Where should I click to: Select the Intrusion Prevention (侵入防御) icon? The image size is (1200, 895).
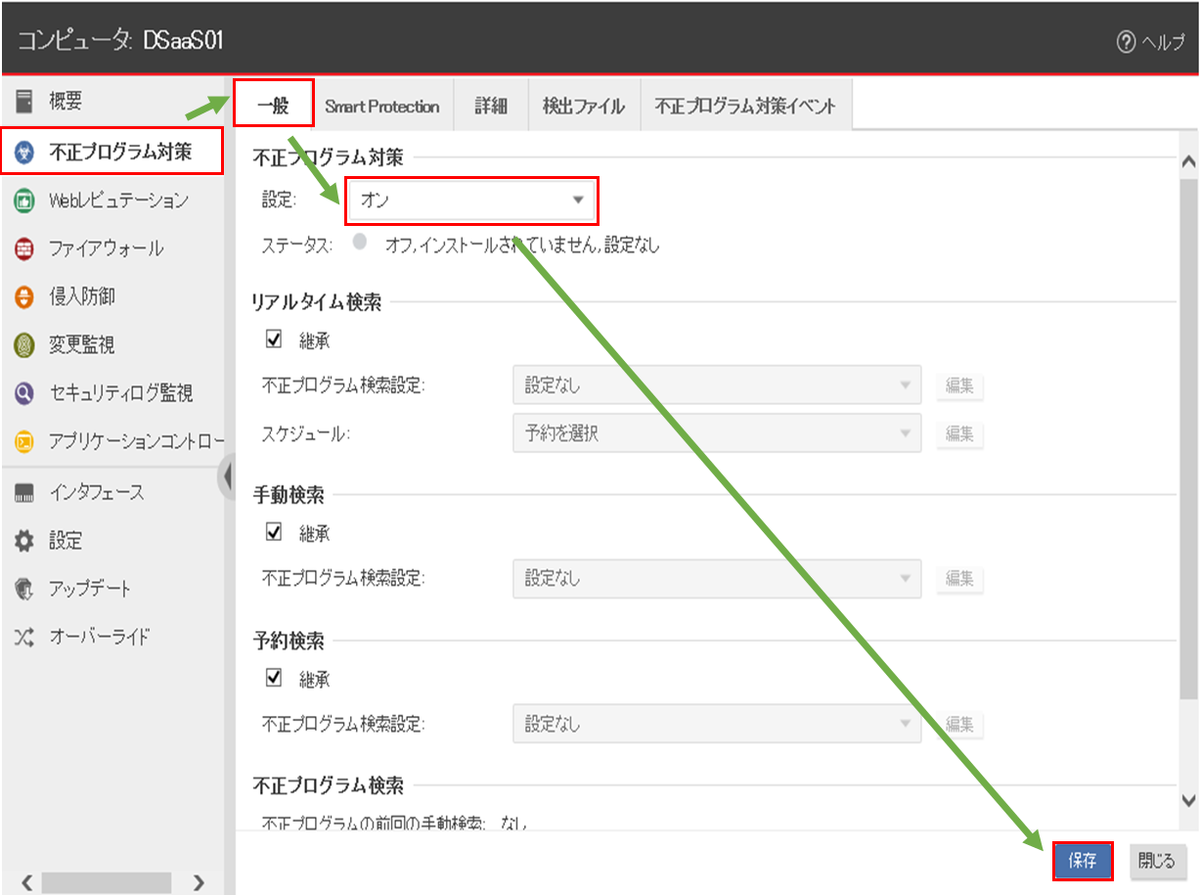point(25,297)
